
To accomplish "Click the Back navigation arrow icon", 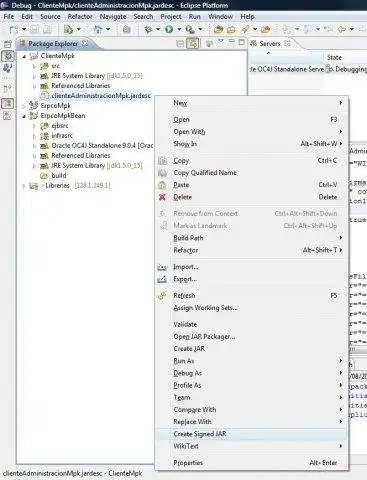I will [x=342, y=30].
